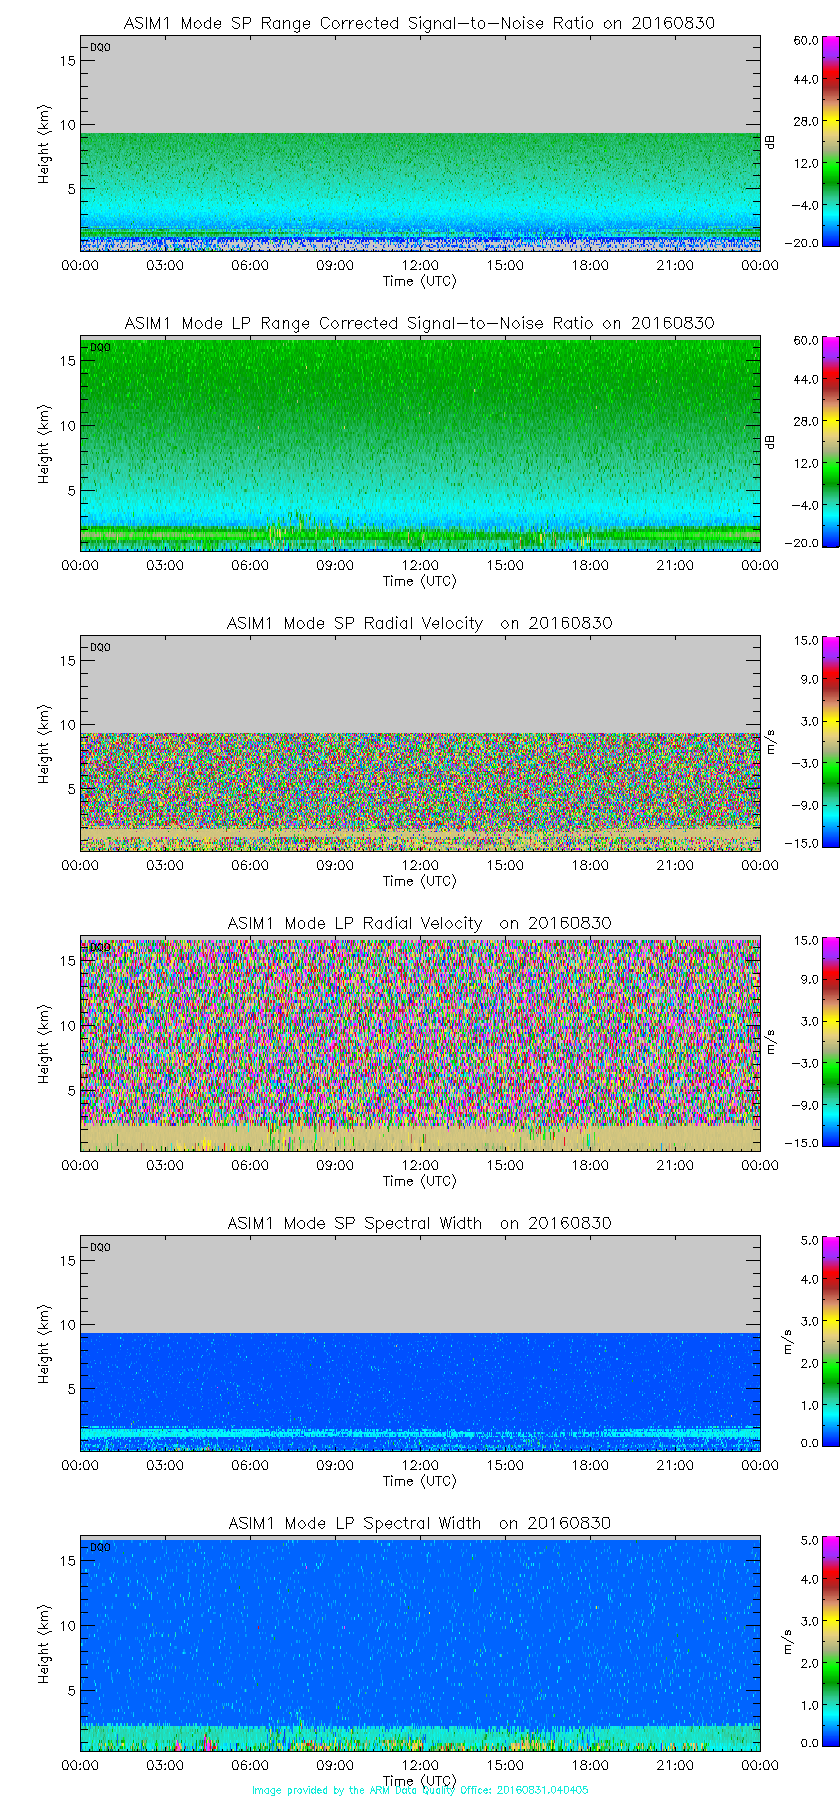This screenshot has width=840, height=1800.
Task: Click the SP Signal-to-Noise Ratio plot title
Action: [x=419, y=23]
